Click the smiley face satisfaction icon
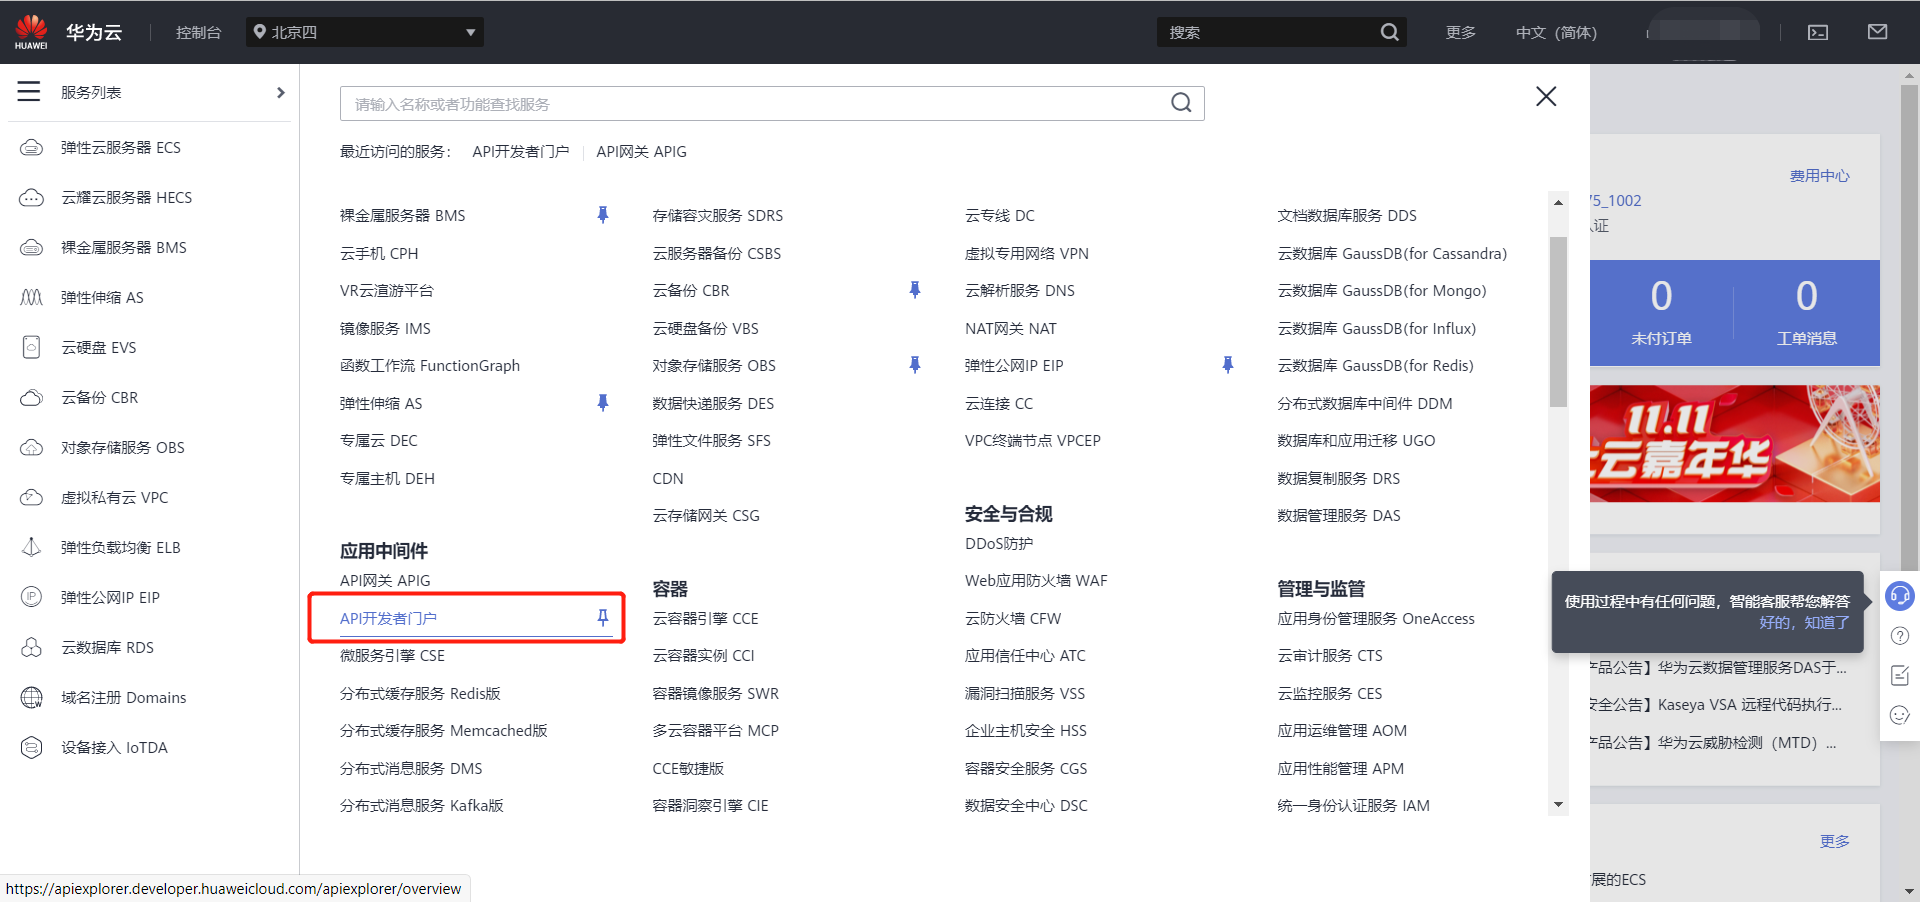 pos(1900,715)
